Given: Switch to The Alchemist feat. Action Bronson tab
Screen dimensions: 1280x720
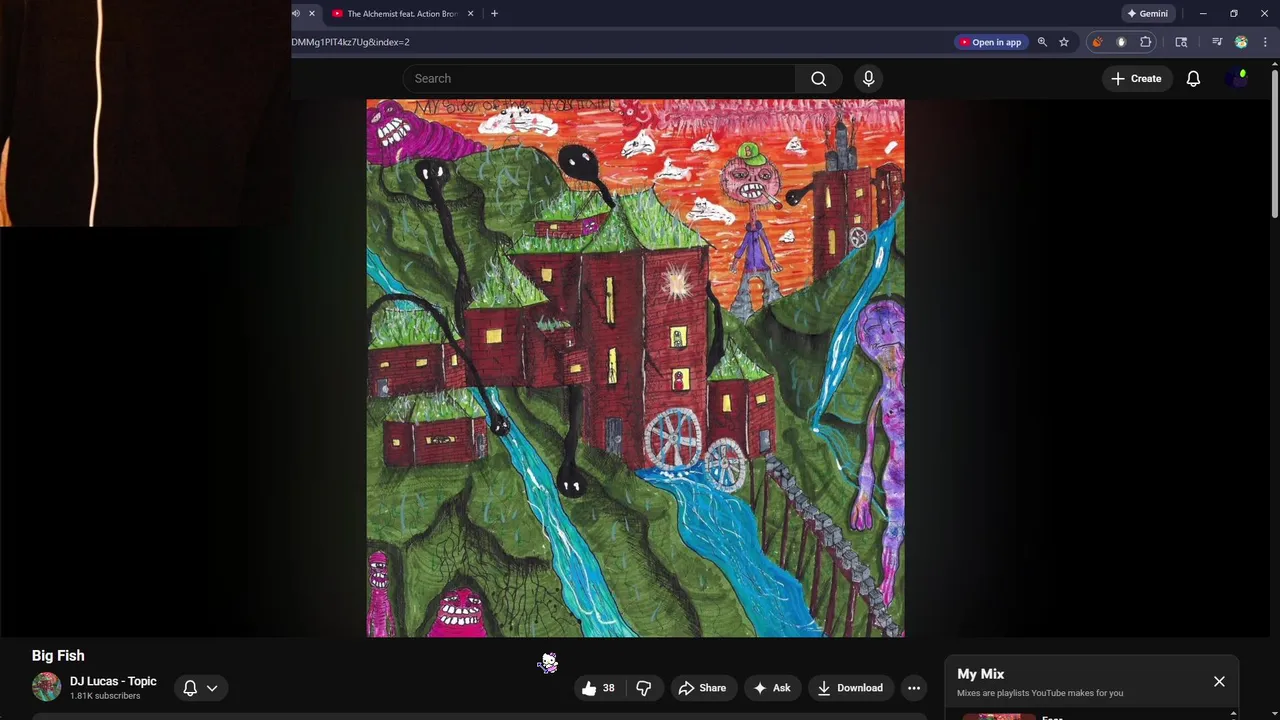Looking at the screenshot, I should [402, 14].
